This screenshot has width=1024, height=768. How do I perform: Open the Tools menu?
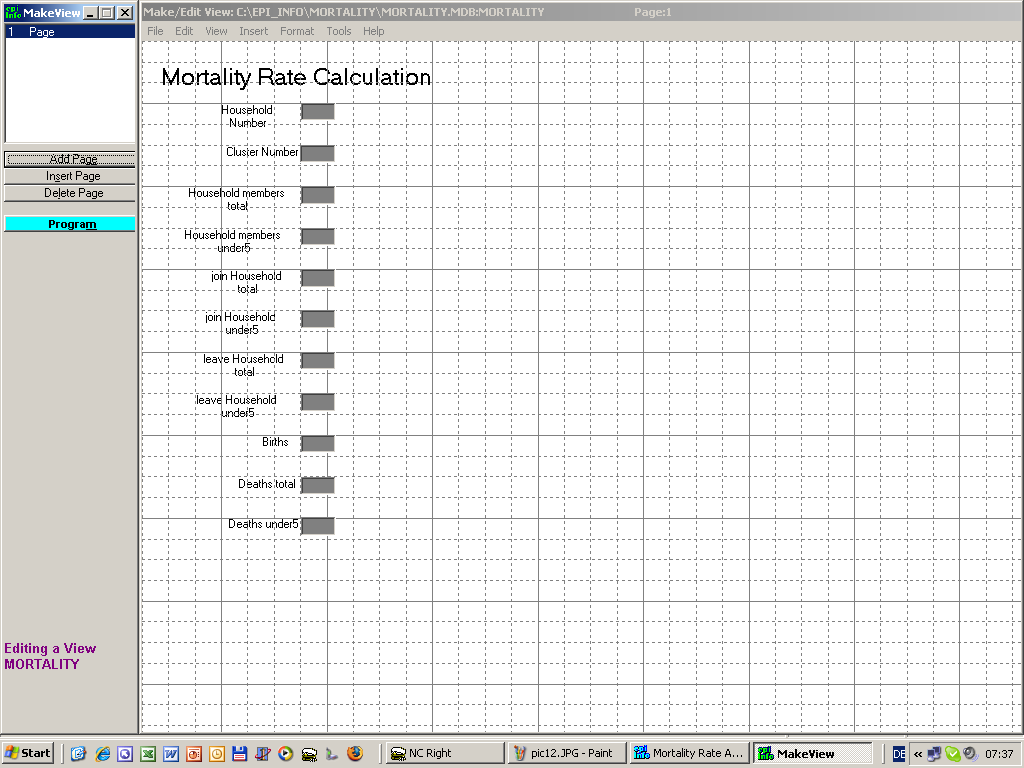tap(339, 31)
